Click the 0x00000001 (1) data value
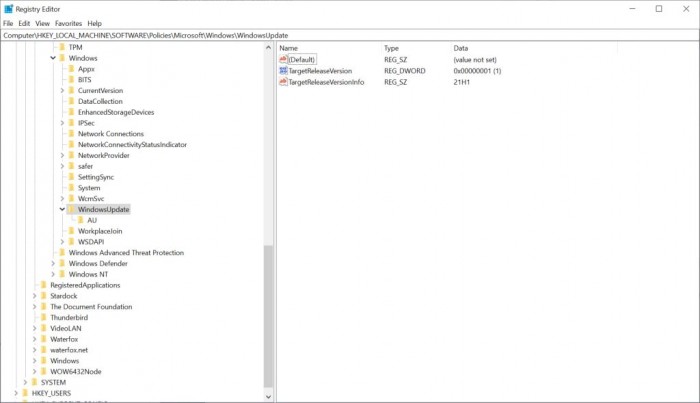The width and height of the screenshot is (700, 403). pyautogui.click(x=477, y=71)
